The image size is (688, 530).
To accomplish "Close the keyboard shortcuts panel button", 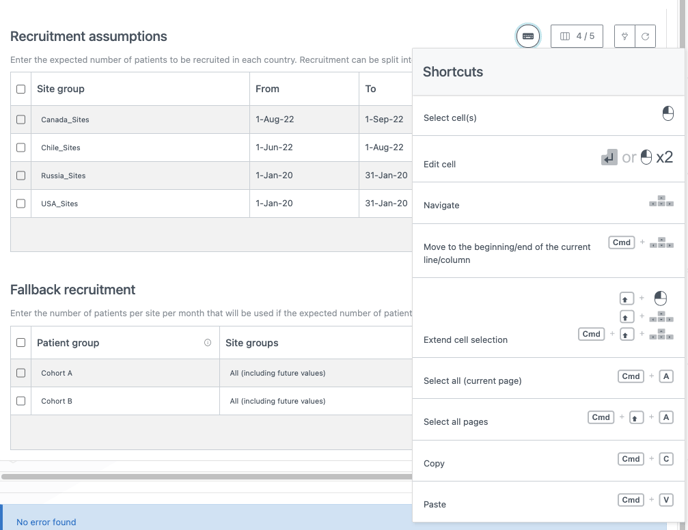I will tap(528, 37).
